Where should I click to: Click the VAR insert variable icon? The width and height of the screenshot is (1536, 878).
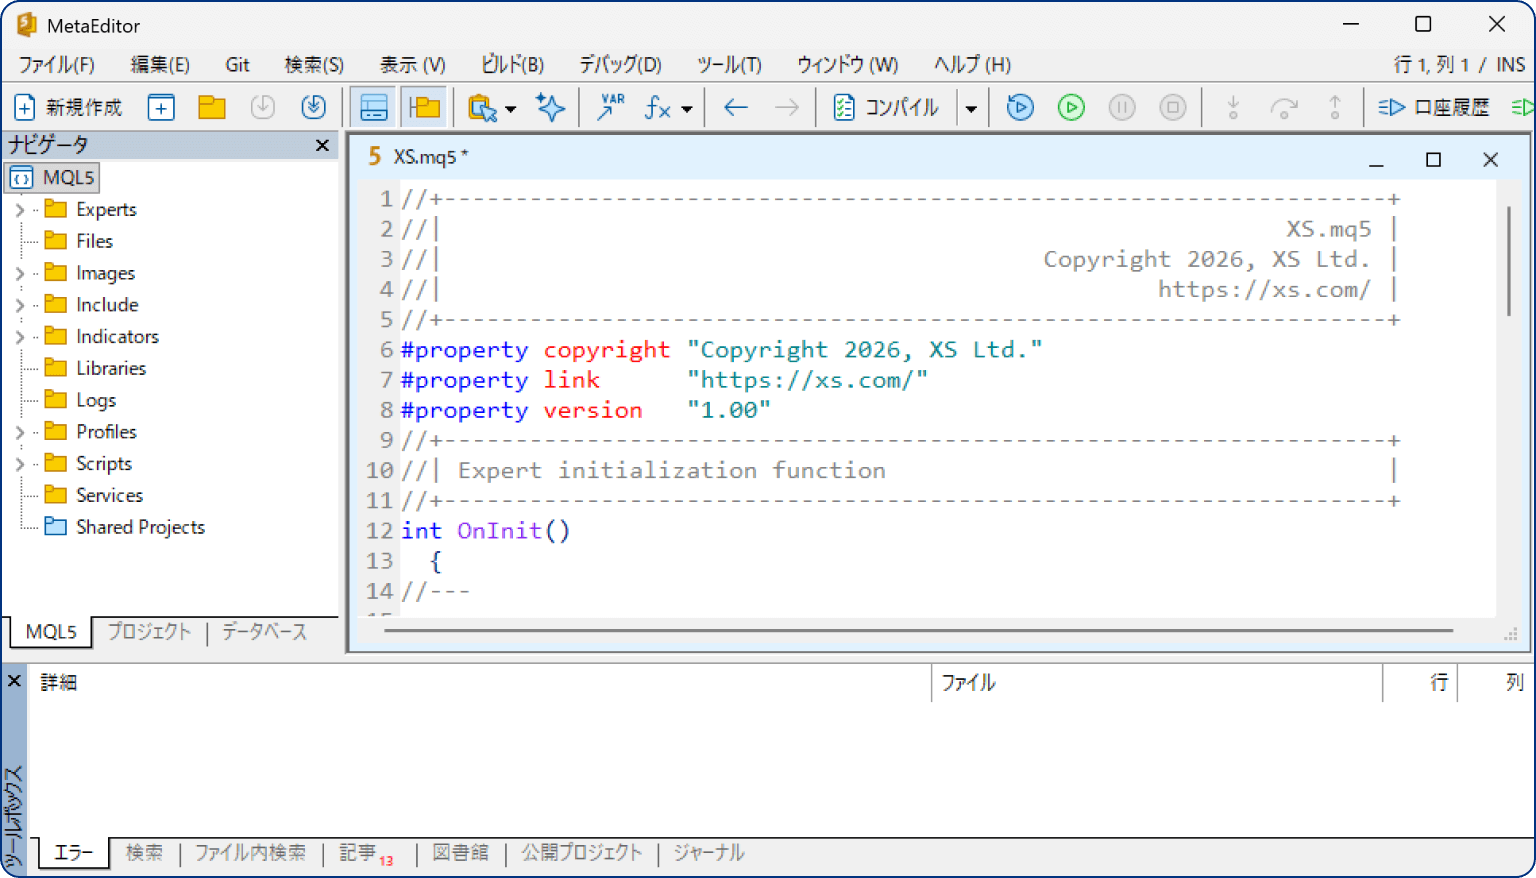[610, 107]
